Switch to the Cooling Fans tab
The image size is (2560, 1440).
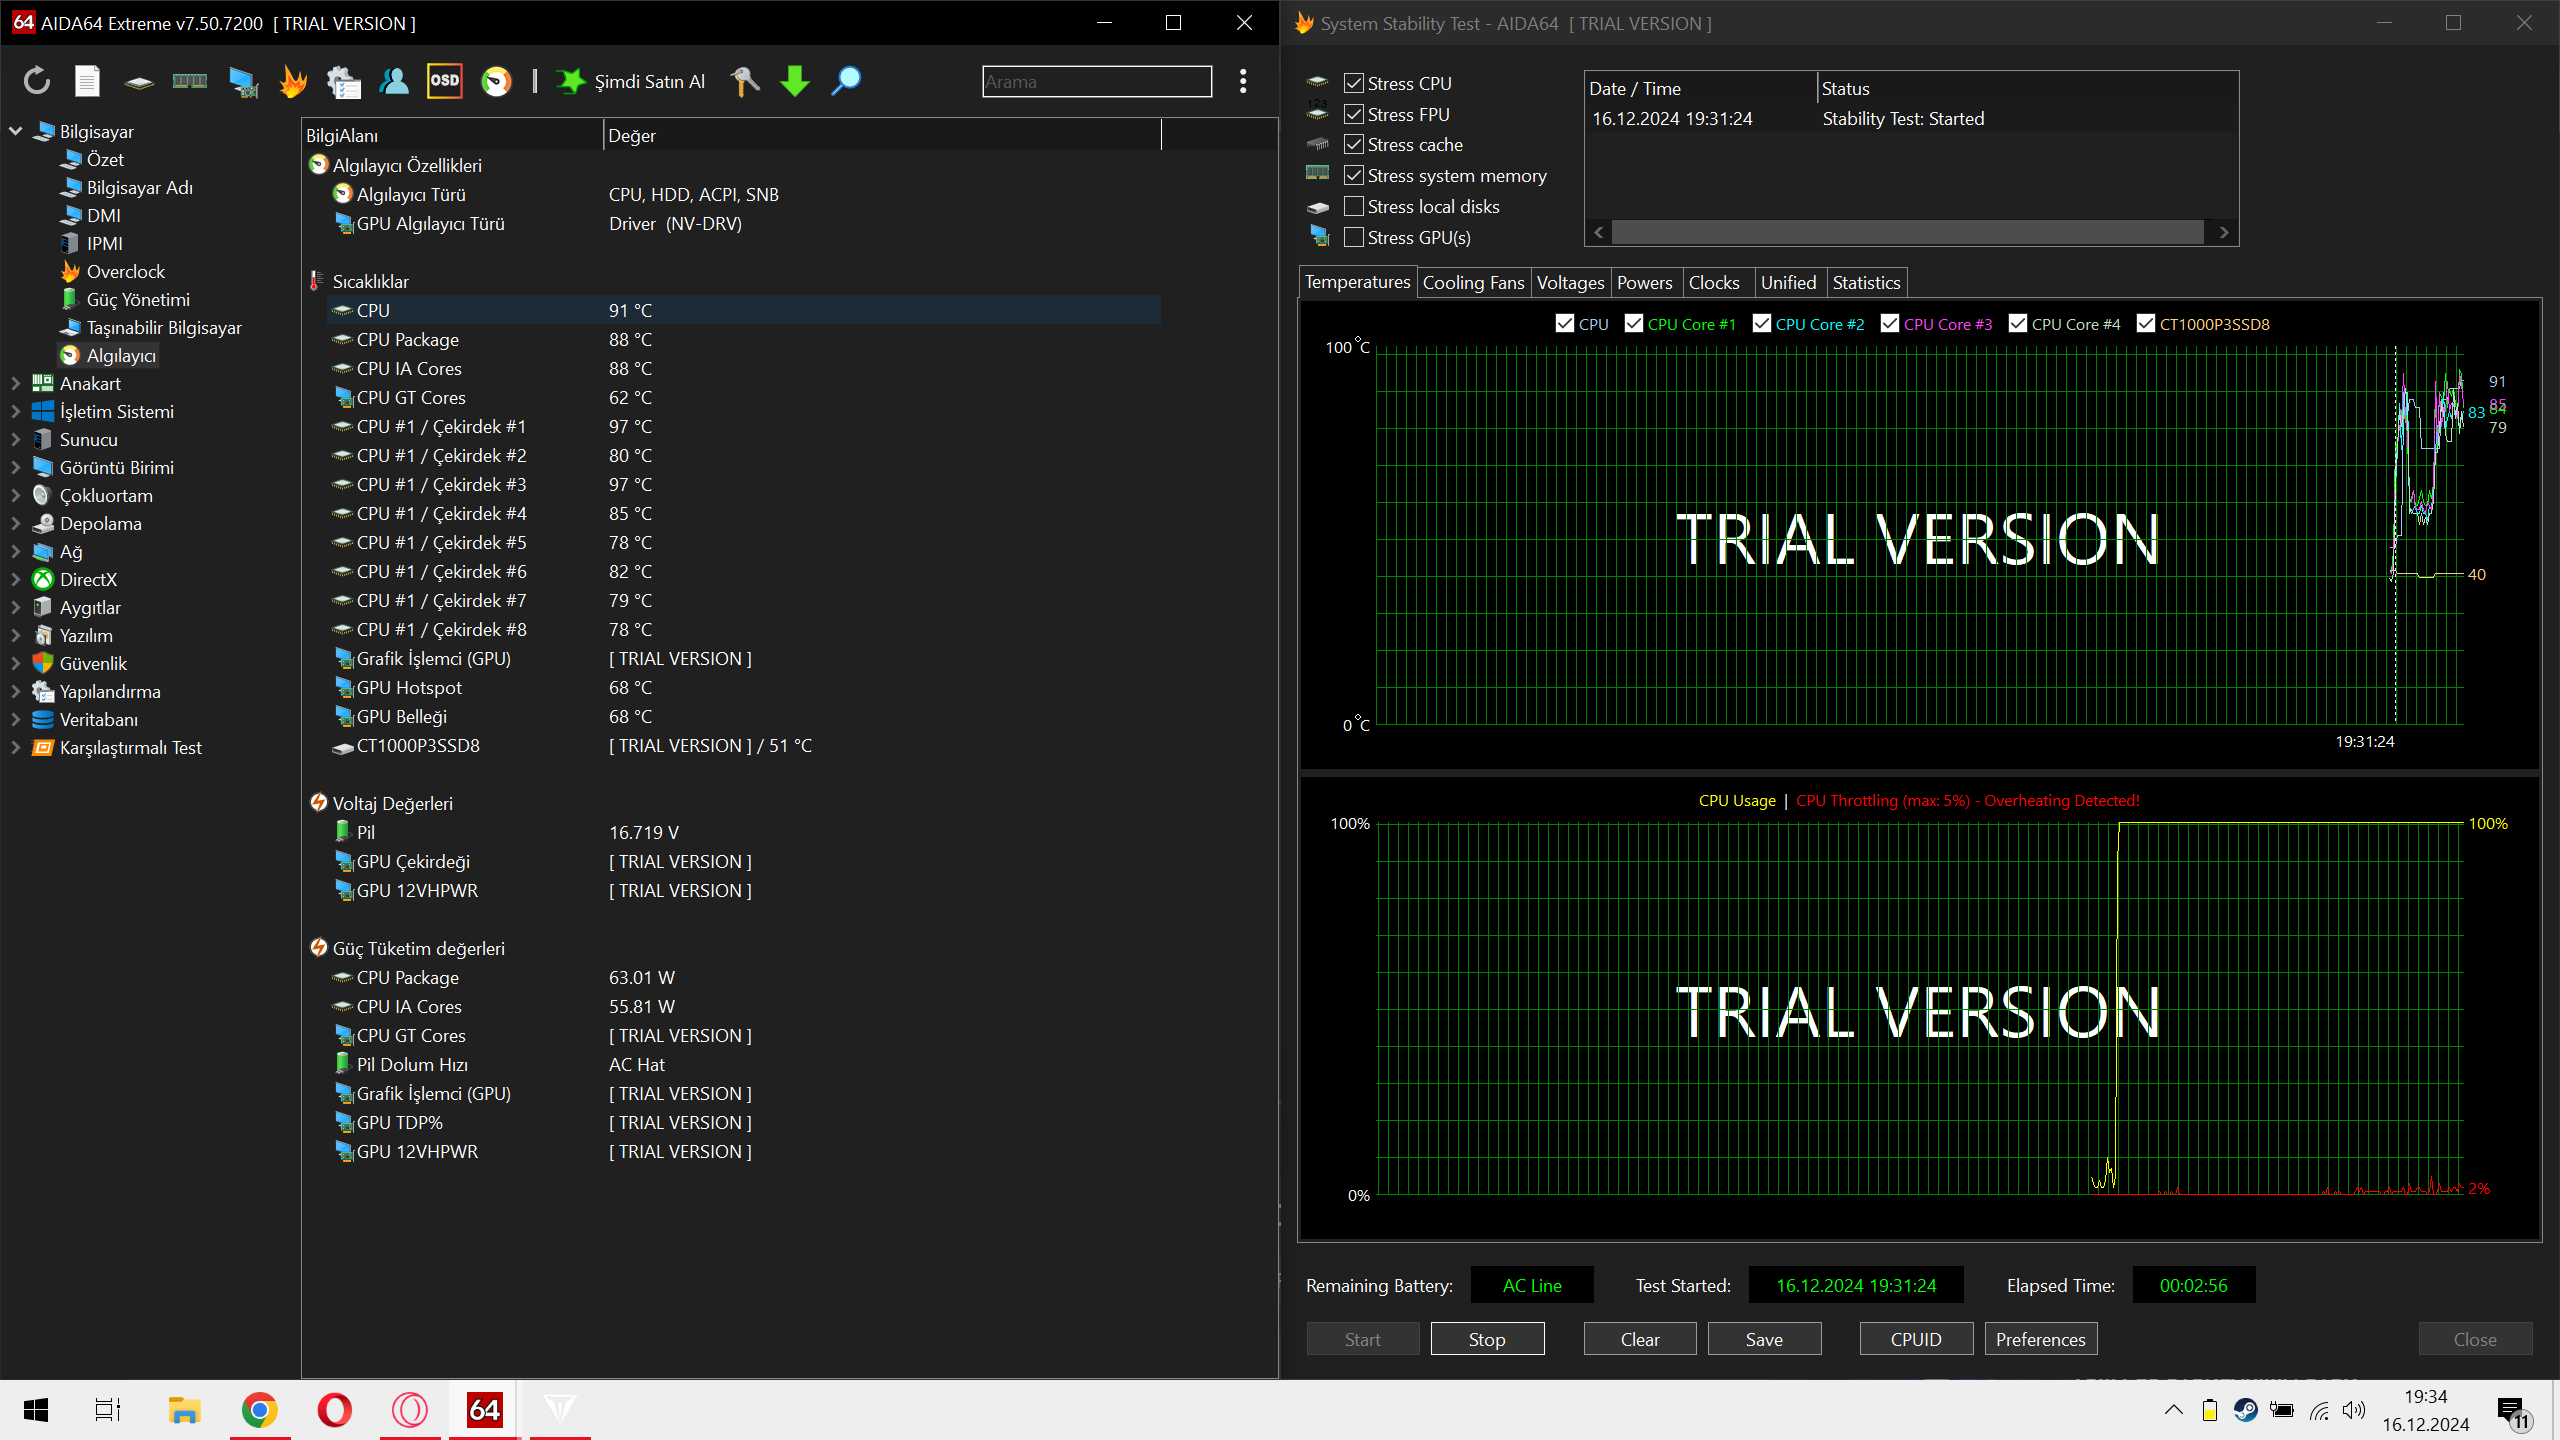1473,283
